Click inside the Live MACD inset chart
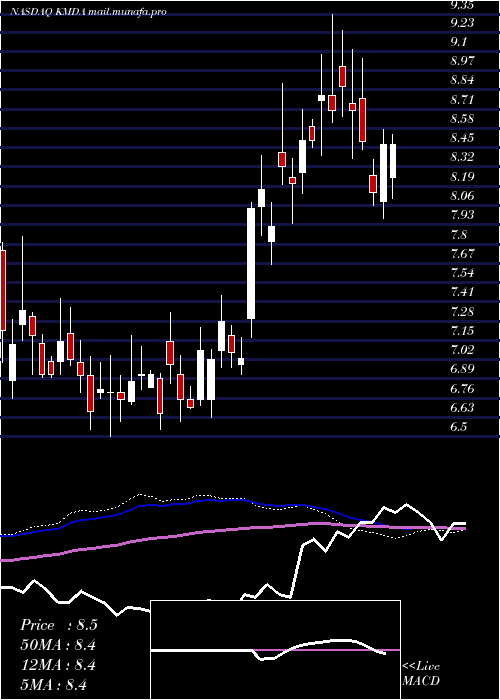The height and width of the screenshot is (700, 500). [x=275, y=650]
